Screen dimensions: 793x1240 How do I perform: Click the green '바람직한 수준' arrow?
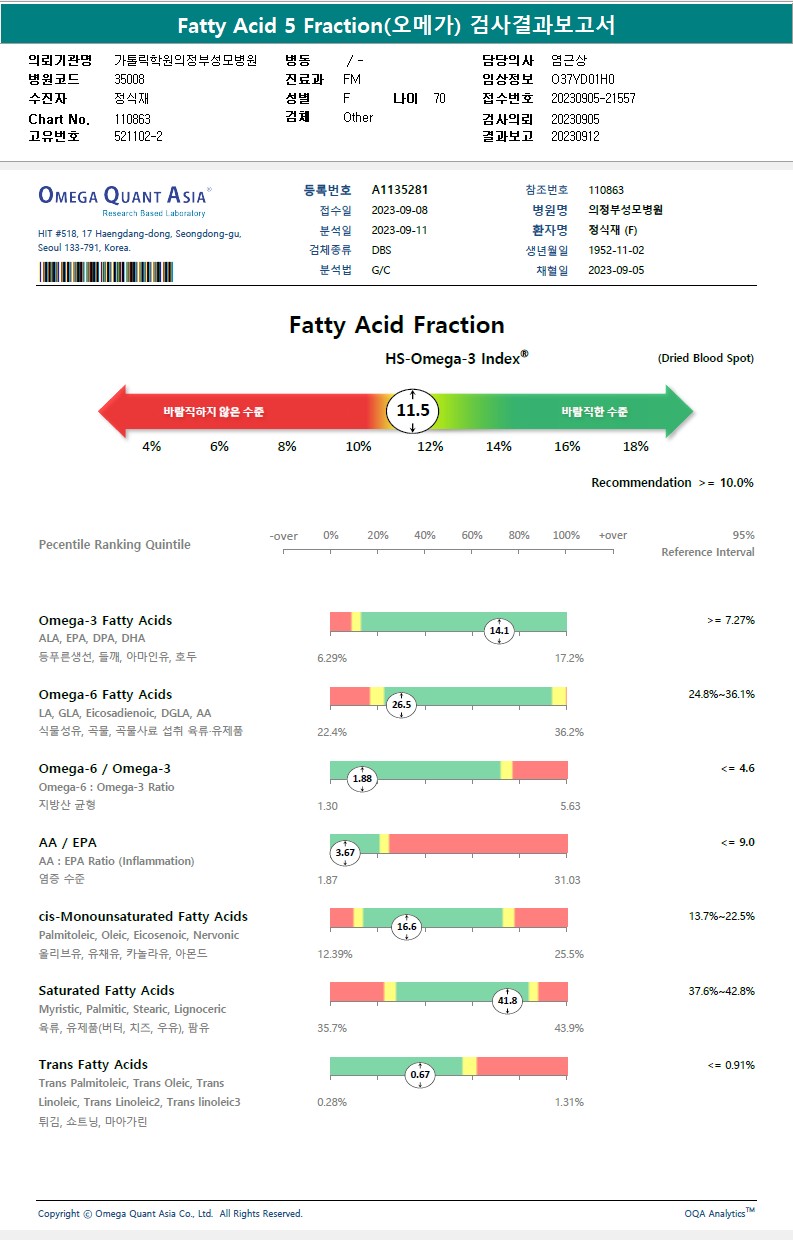[590, 411]
